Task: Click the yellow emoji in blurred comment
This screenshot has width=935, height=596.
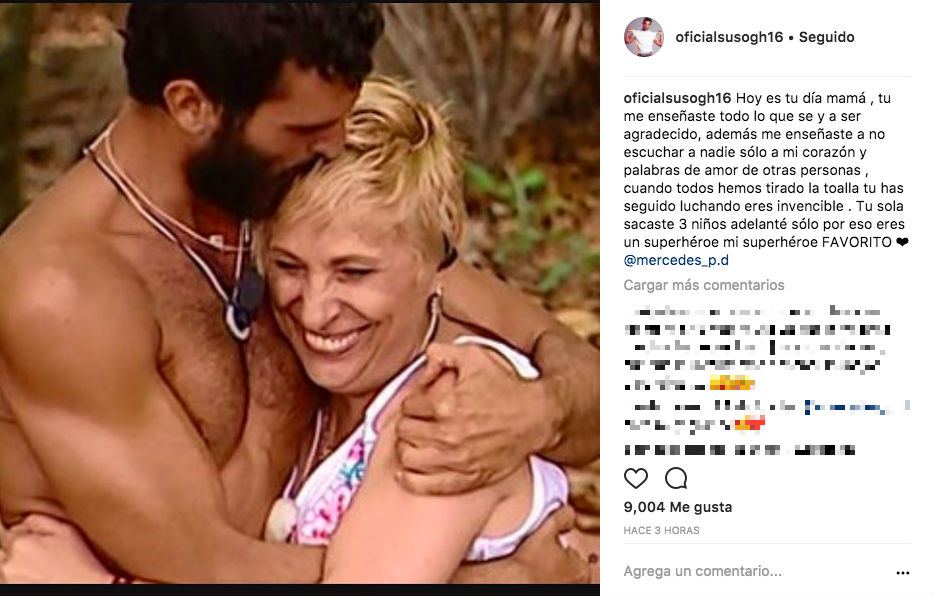Action: tap(732, 384)
